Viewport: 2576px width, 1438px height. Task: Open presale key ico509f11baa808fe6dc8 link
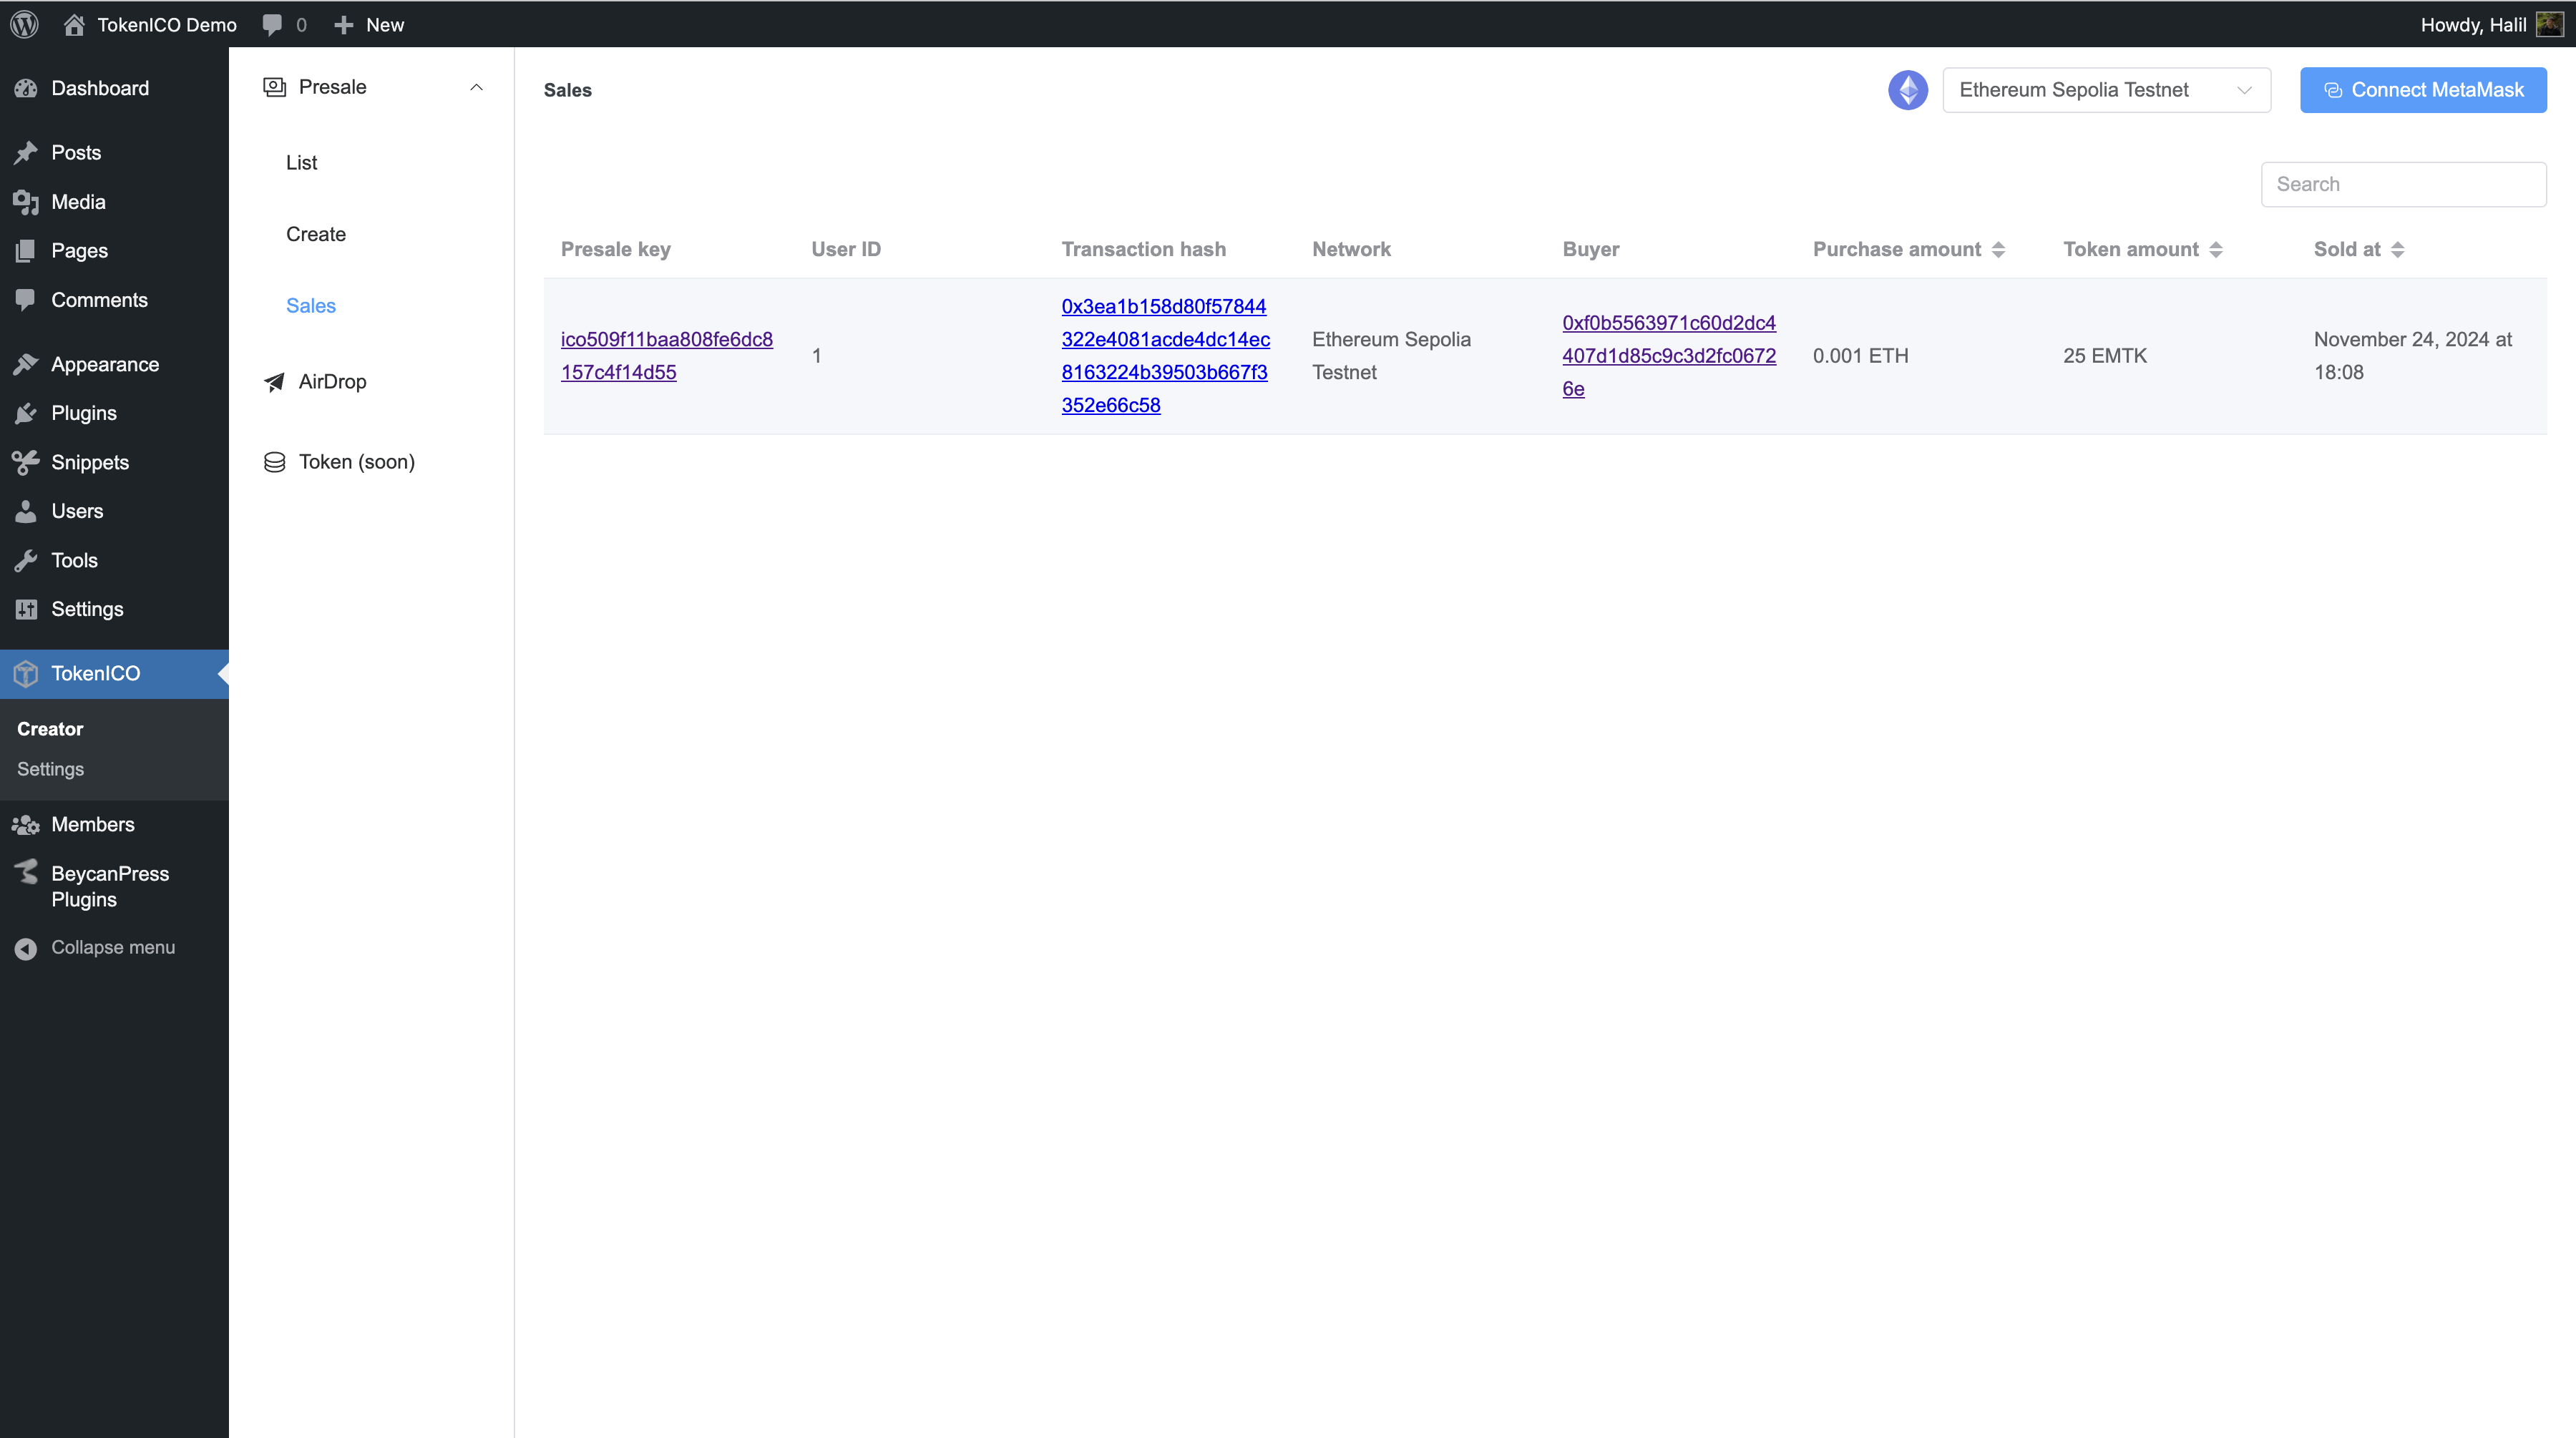tap(666, 355)
